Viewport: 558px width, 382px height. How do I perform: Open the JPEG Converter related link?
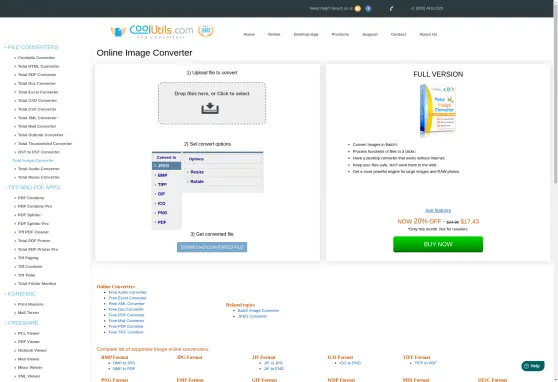[252, 316]
